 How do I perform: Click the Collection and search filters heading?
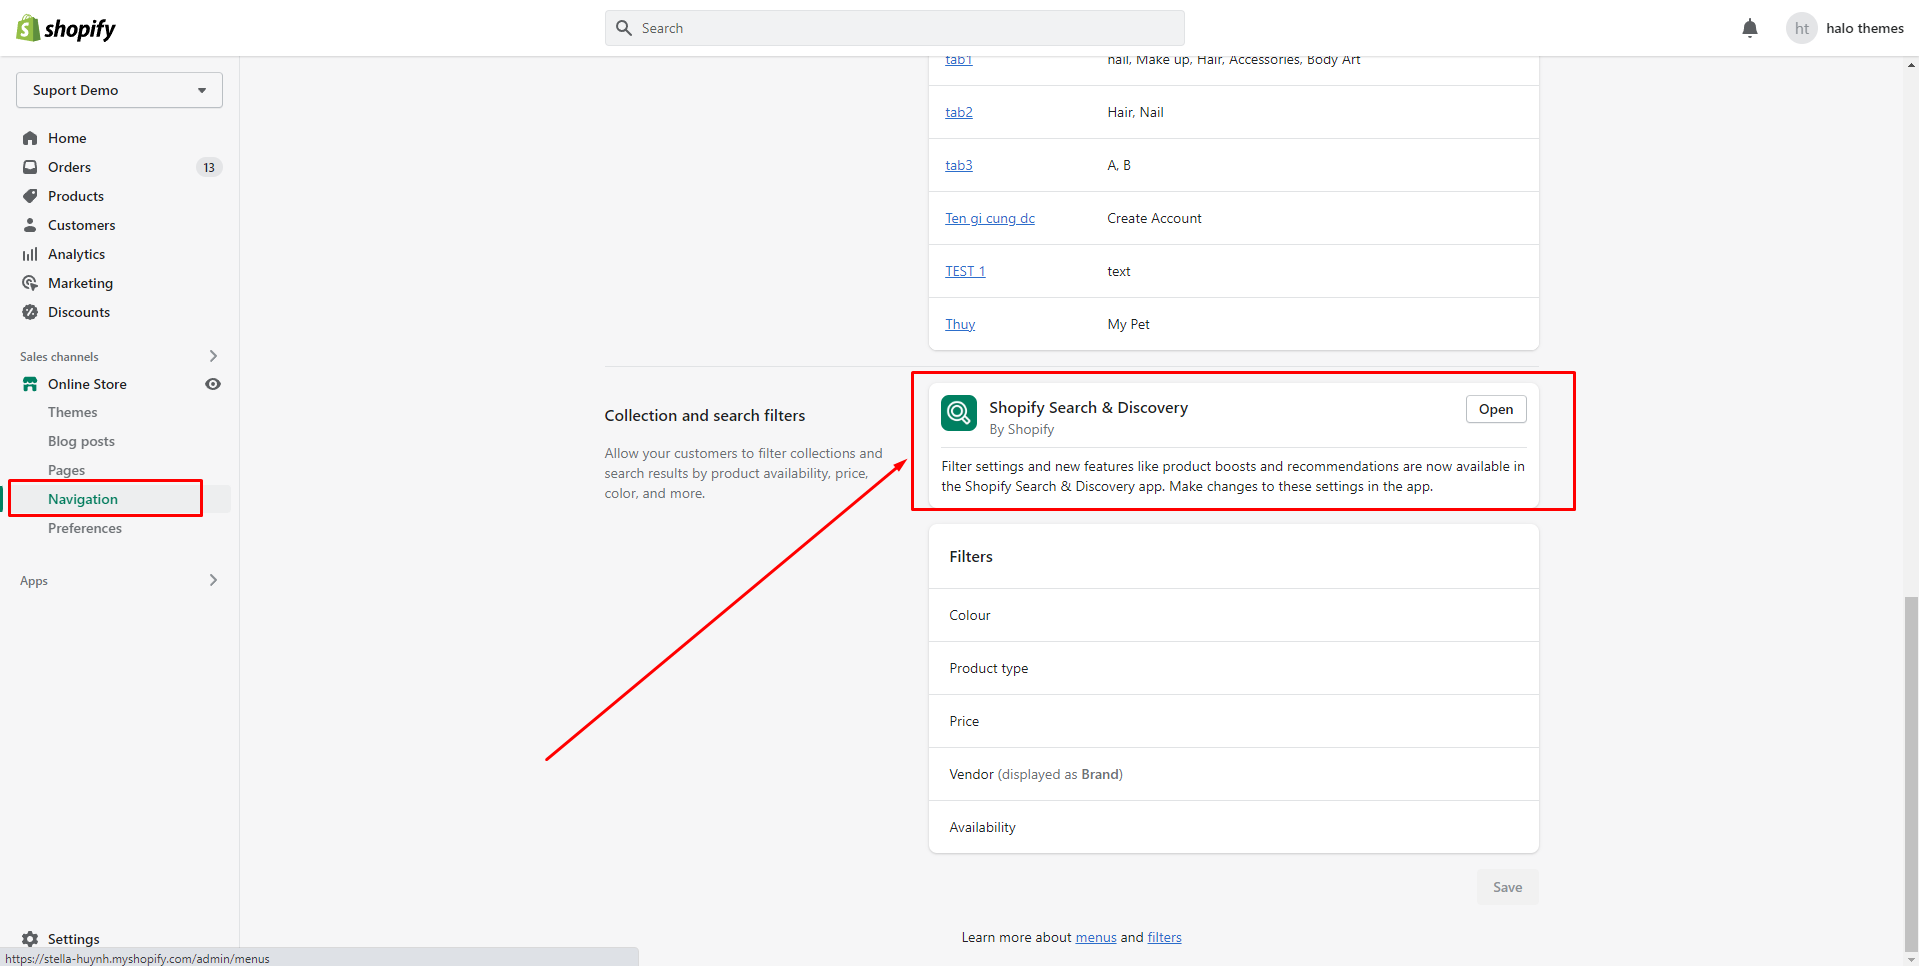[704, 415]
